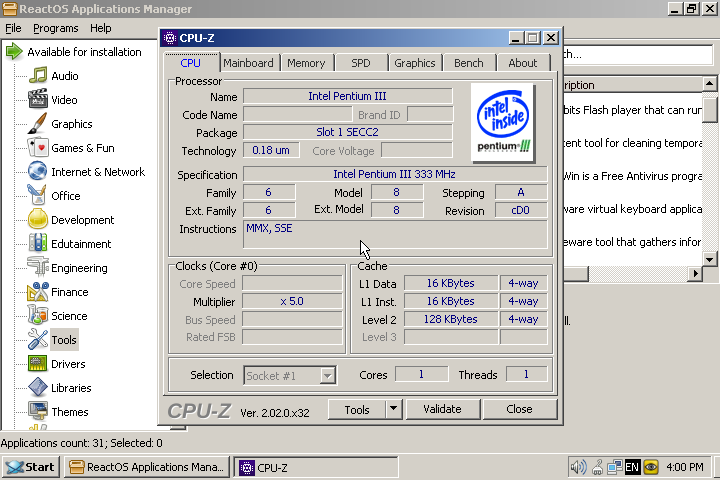Switch to the Mainboard tab
The height and width of the screenshot is (480, 720).
[248, 63]
